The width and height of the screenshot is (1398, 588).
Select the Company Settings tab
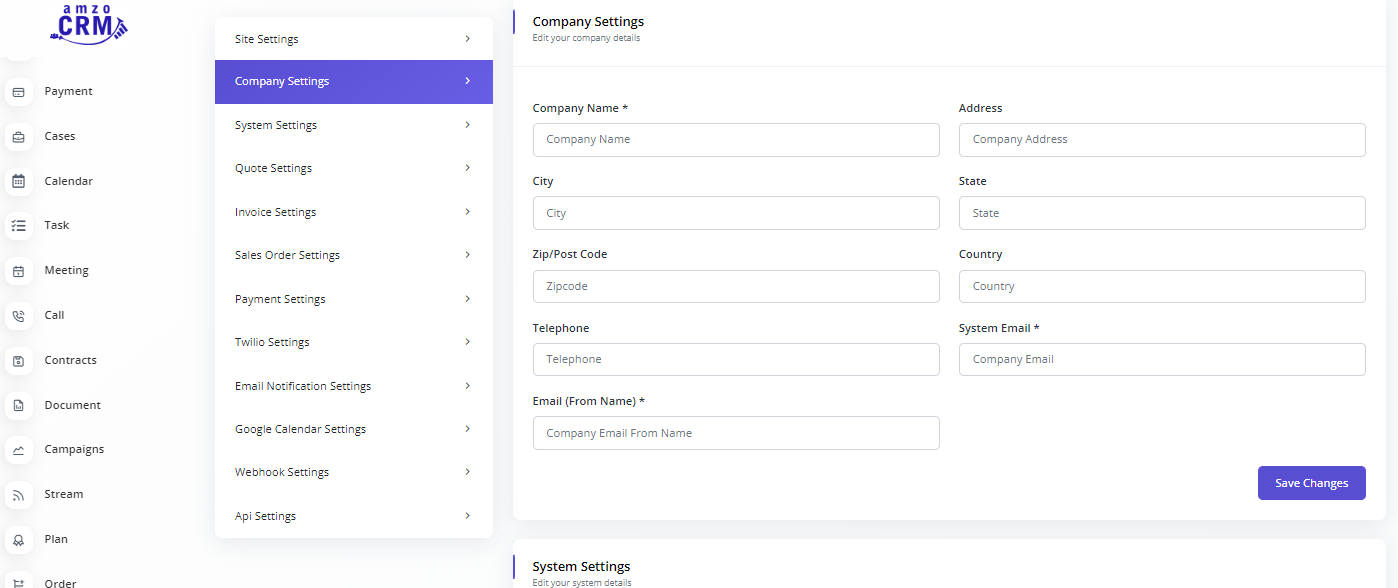[354, 82]
